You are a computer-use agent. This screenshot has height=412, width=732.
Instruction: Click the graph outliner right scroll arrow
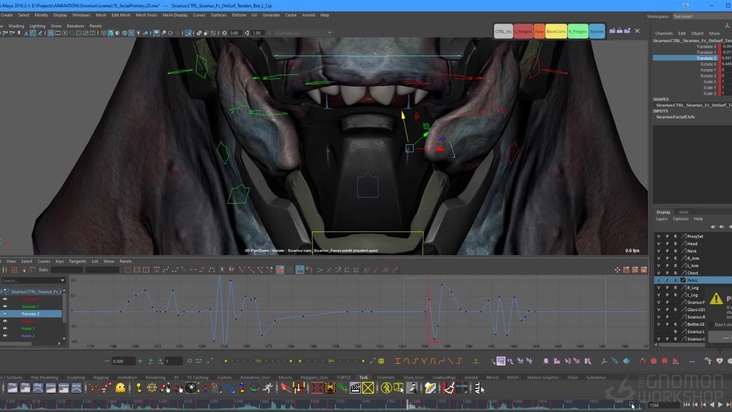[x=59, y=343]
